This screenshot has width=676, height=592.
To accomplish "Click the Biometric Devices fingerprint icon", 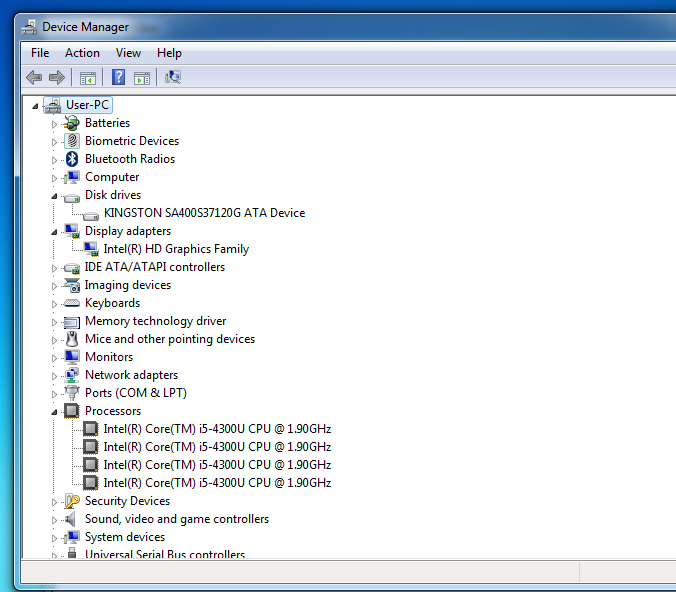I will 72,141.
